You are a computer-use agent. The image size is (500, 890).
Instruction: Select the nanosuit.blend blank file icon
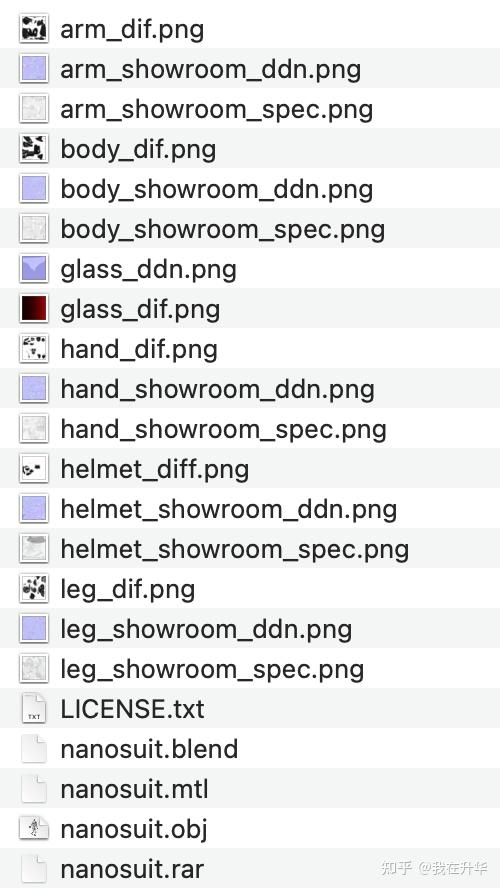coord(33,748)
